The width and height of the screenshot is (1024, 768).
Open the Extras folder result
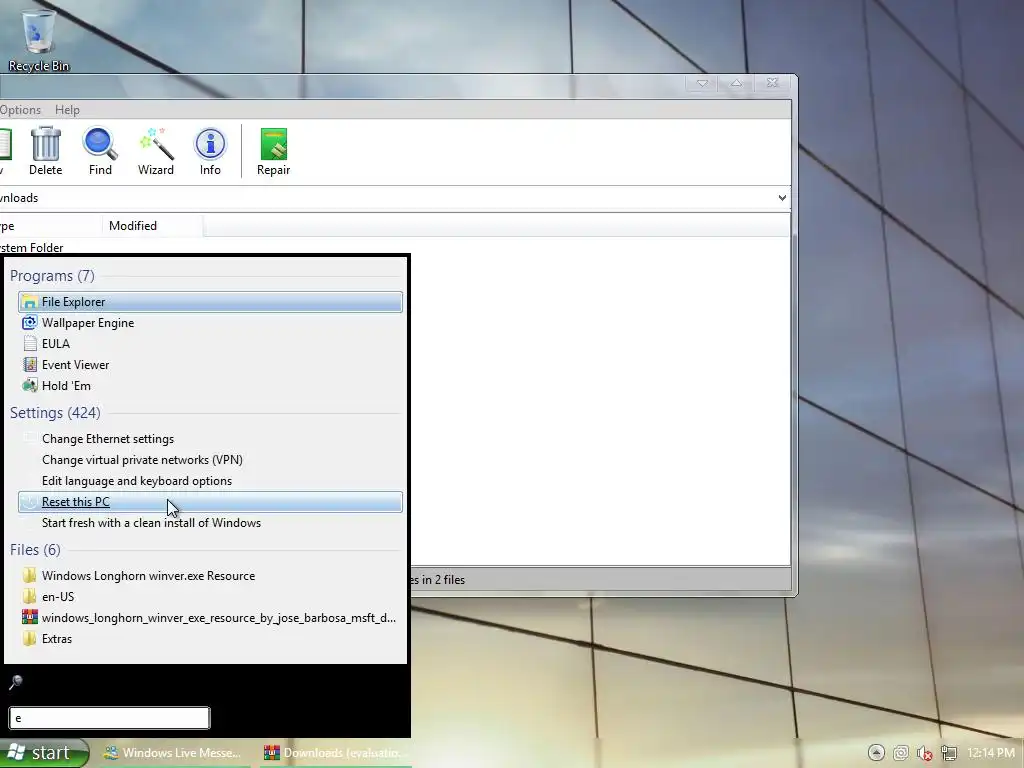[x=210, y=639]
